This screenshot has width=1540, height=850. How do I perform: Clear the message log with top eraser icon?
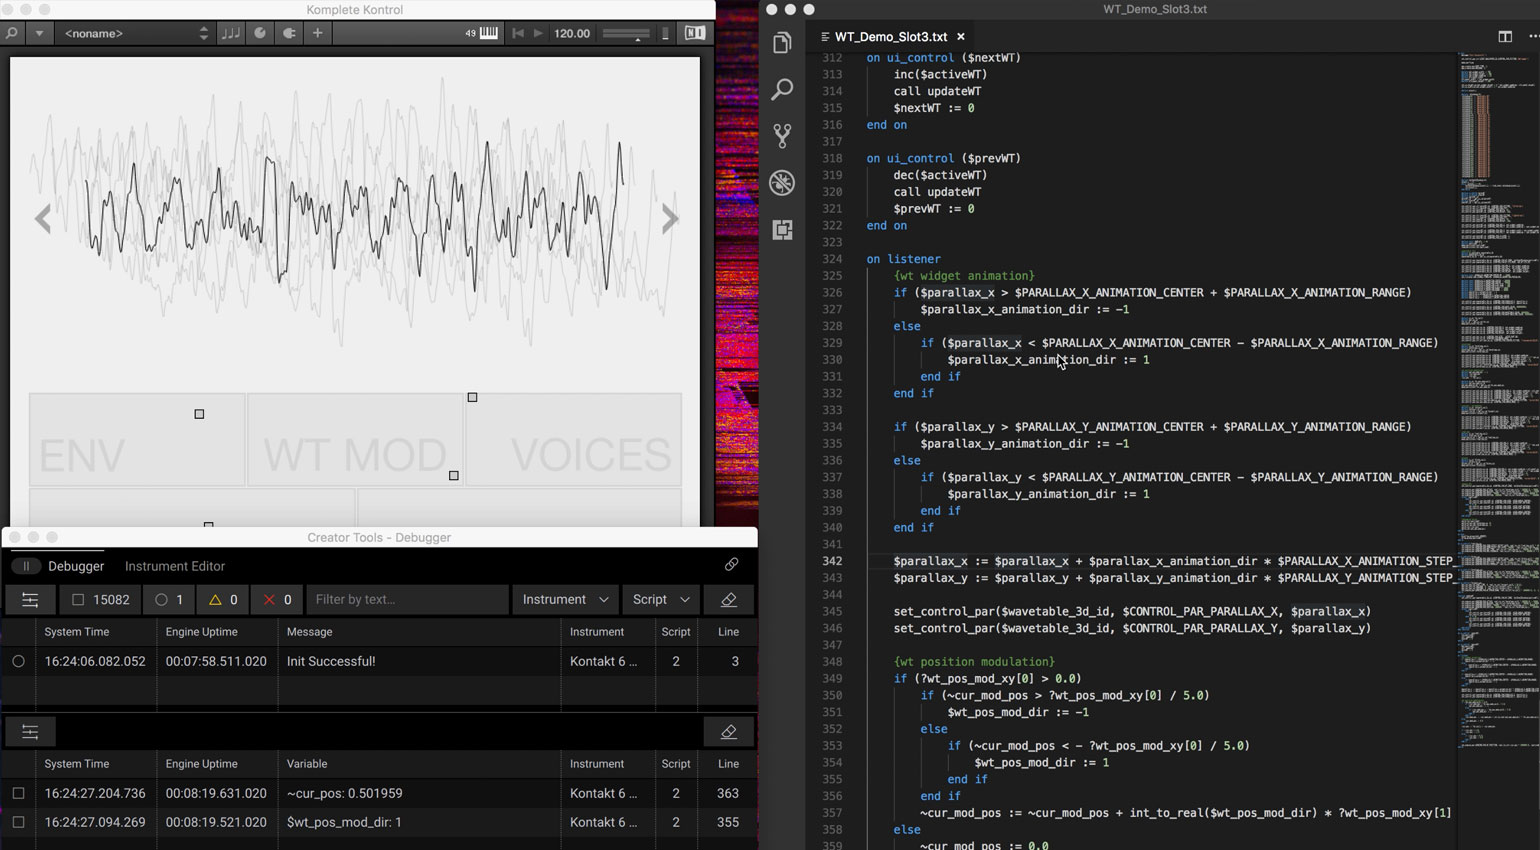click(x=728, y=600)
